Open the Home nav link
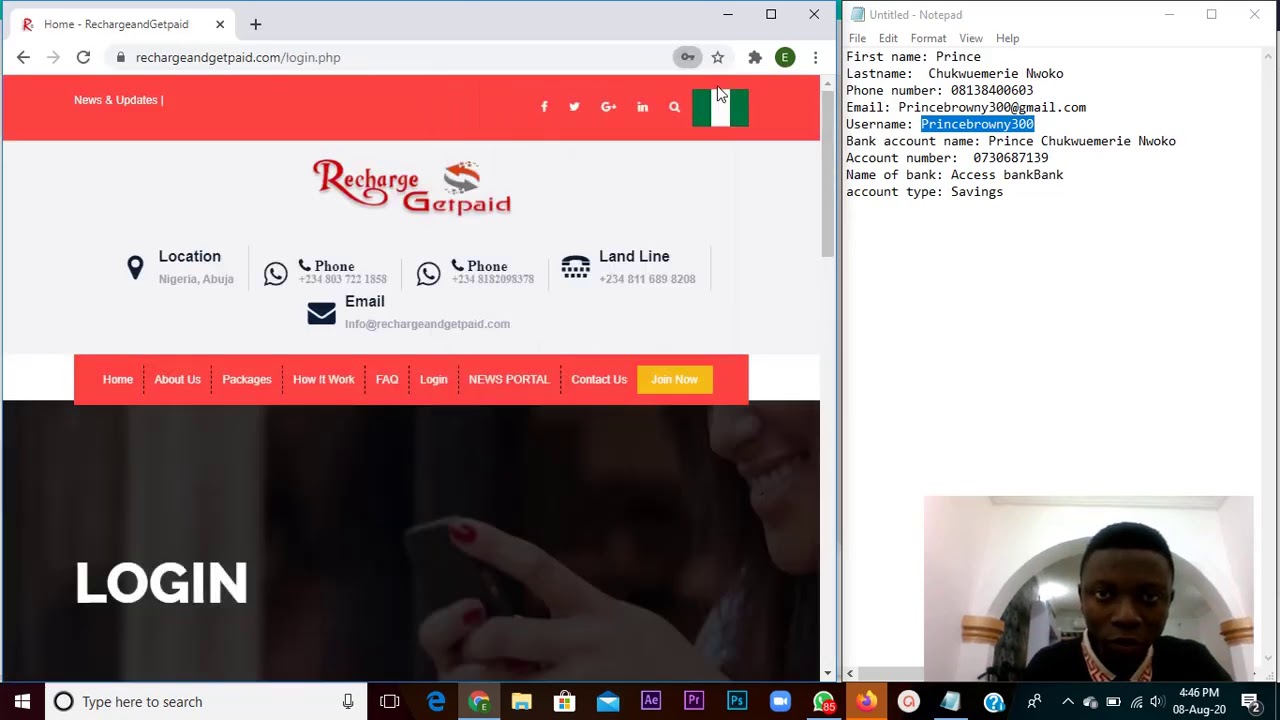 [x=117, y=379]
